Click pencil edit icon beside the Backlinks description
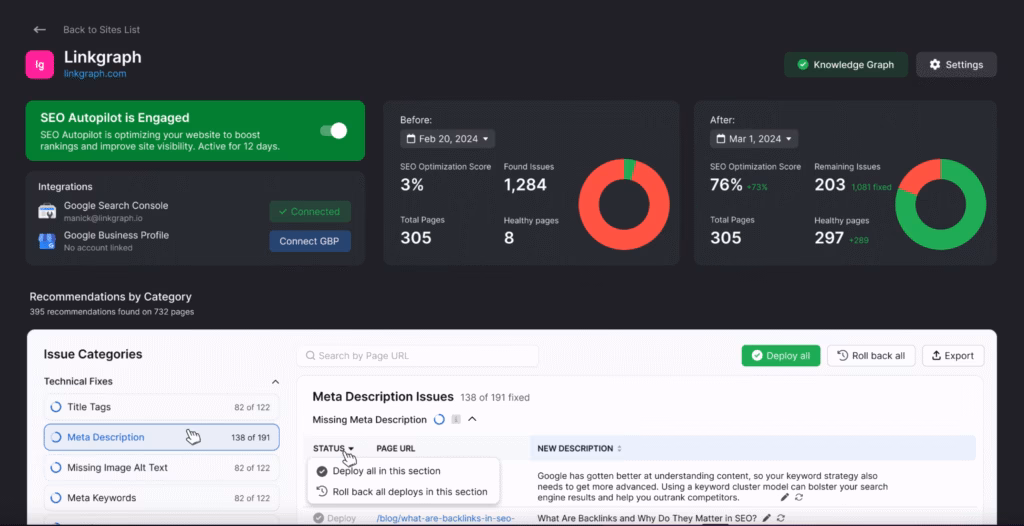 [766, 518]
